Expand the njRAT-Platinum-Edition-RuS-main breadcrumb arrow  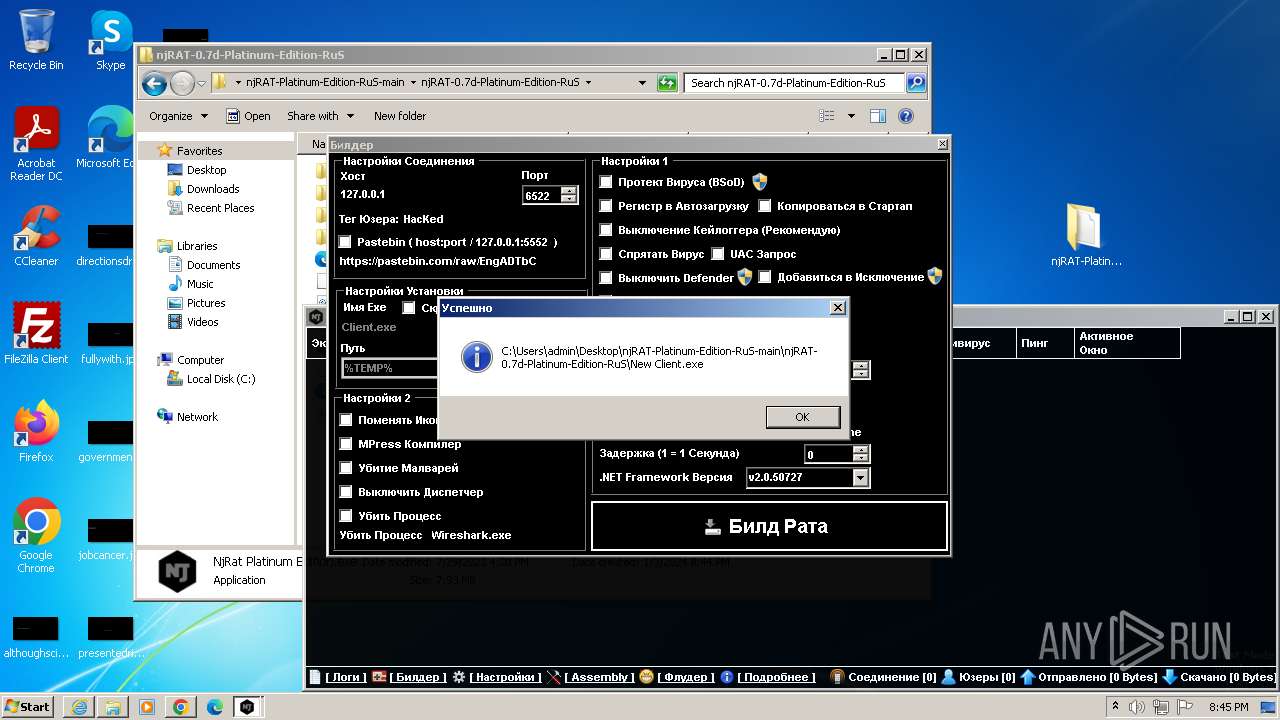(412, 83)
